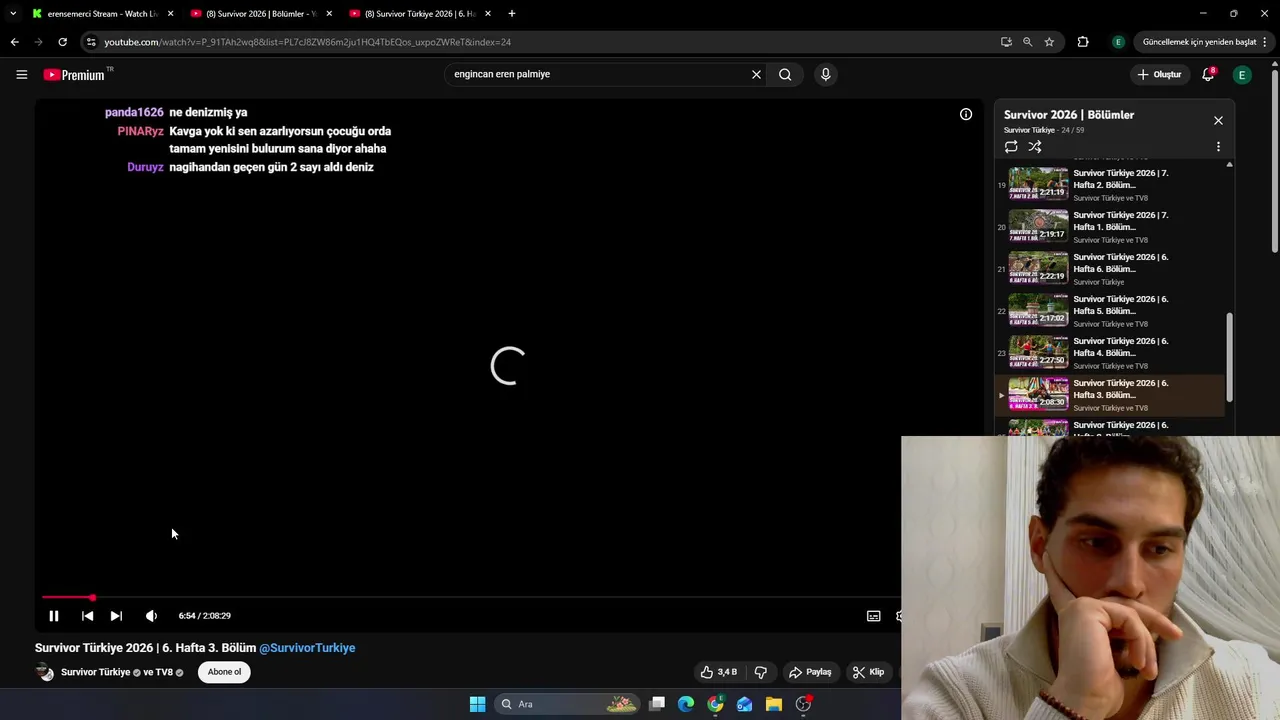
Task: Play playlist item 6. Hafta 5. Bölüm
Action: tap(1110, 311)
